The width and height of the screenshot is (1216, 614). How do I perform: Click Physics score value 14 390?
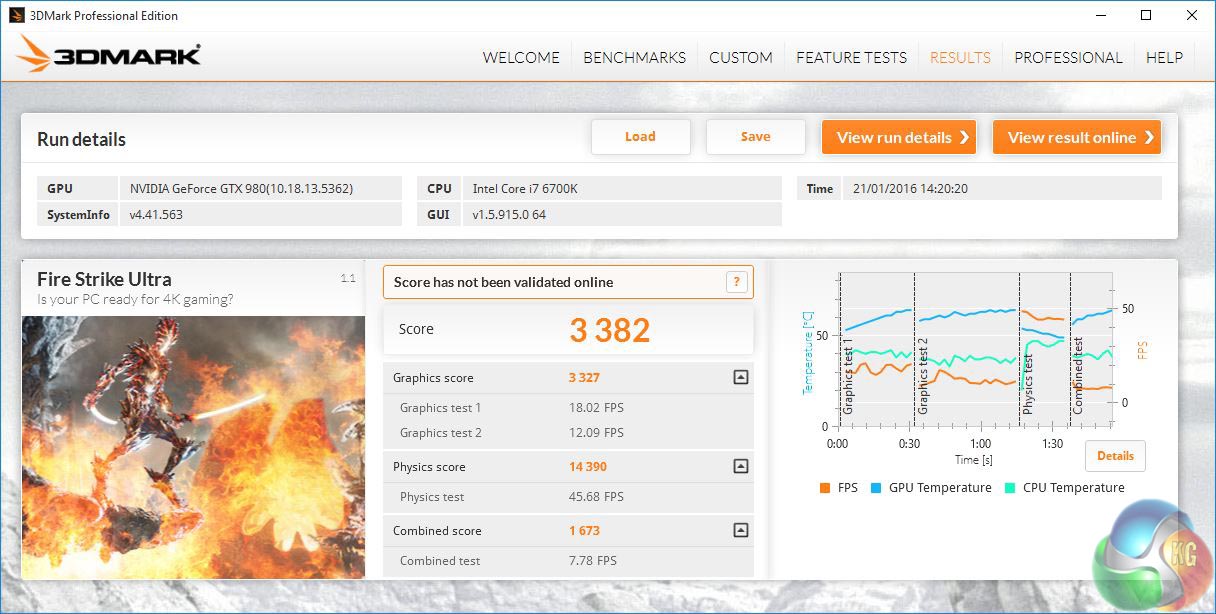588,467
